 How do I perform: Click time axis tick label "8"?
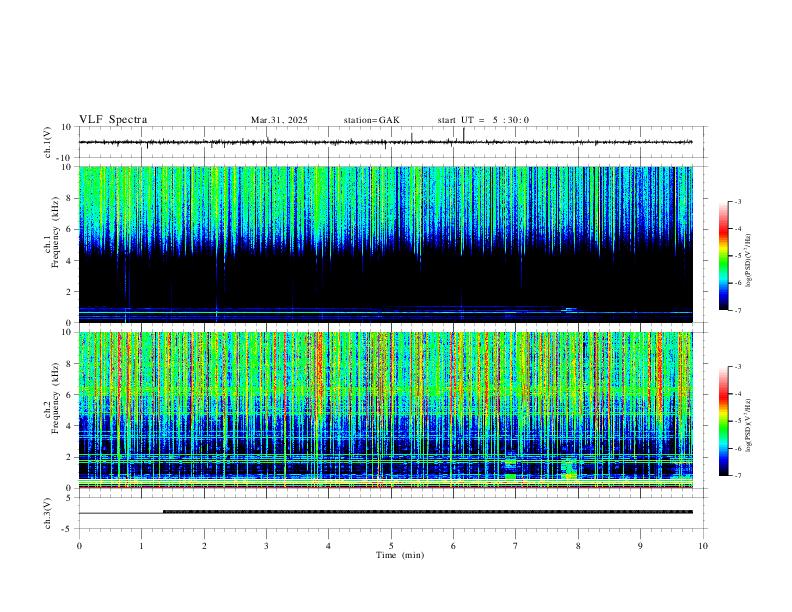pyautogui.click(x=578, y=546)
